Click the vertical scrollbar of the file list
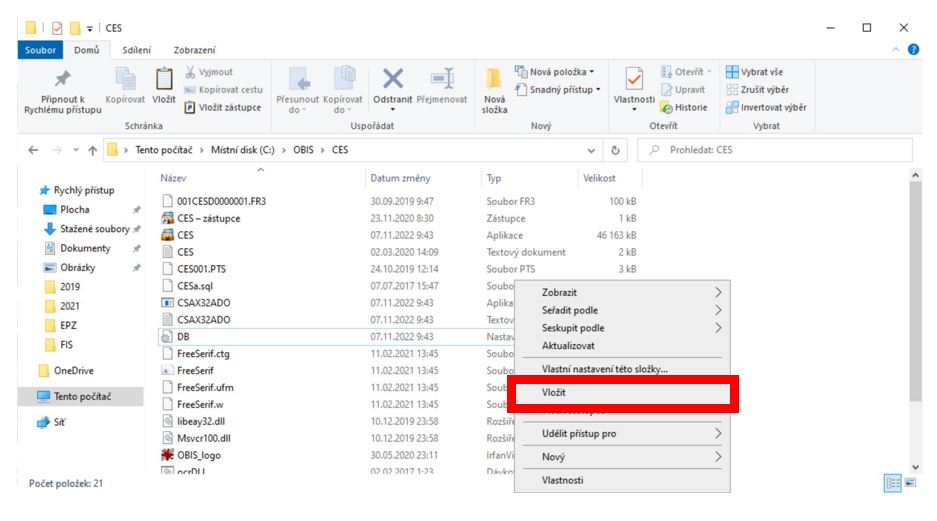This screenshot has height=521, width=937. [916, 300]
